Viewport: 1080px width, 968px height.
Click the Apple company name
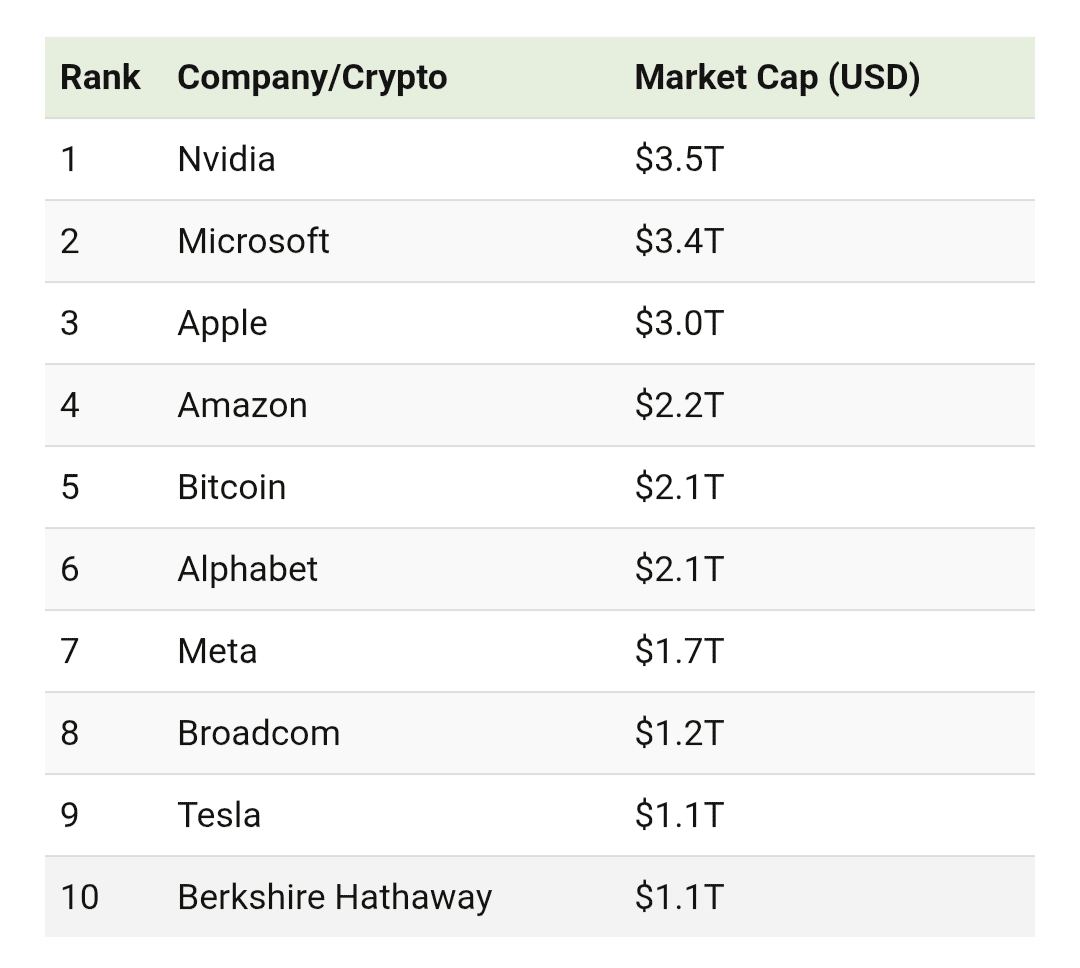[x=222, y=324]
